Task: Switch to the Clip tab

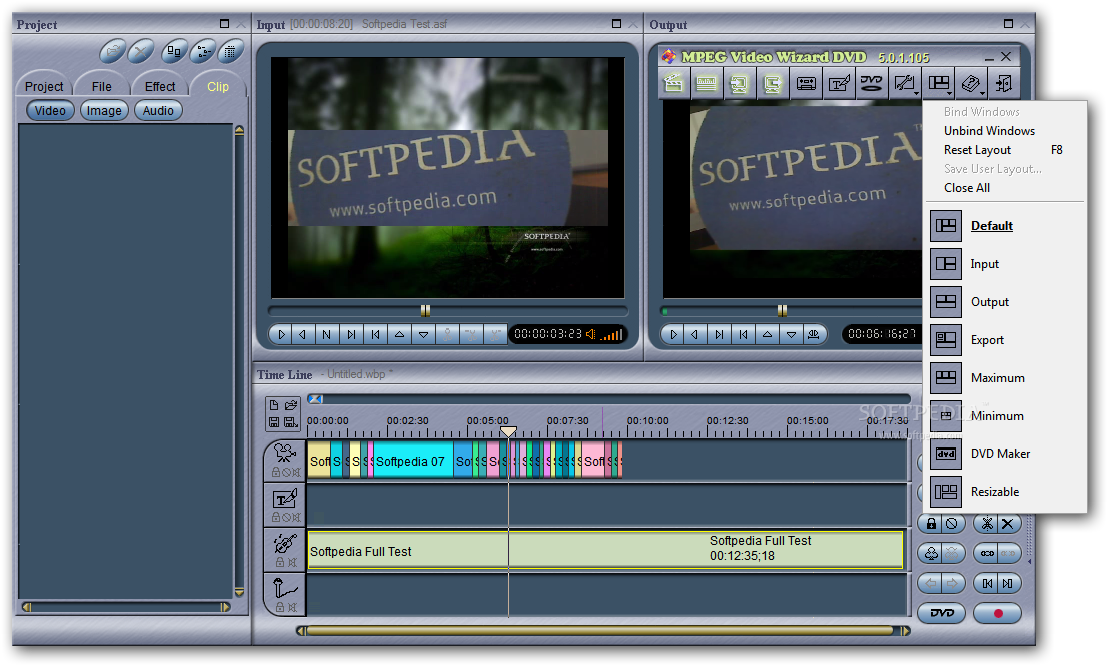Action: point(218,86)
